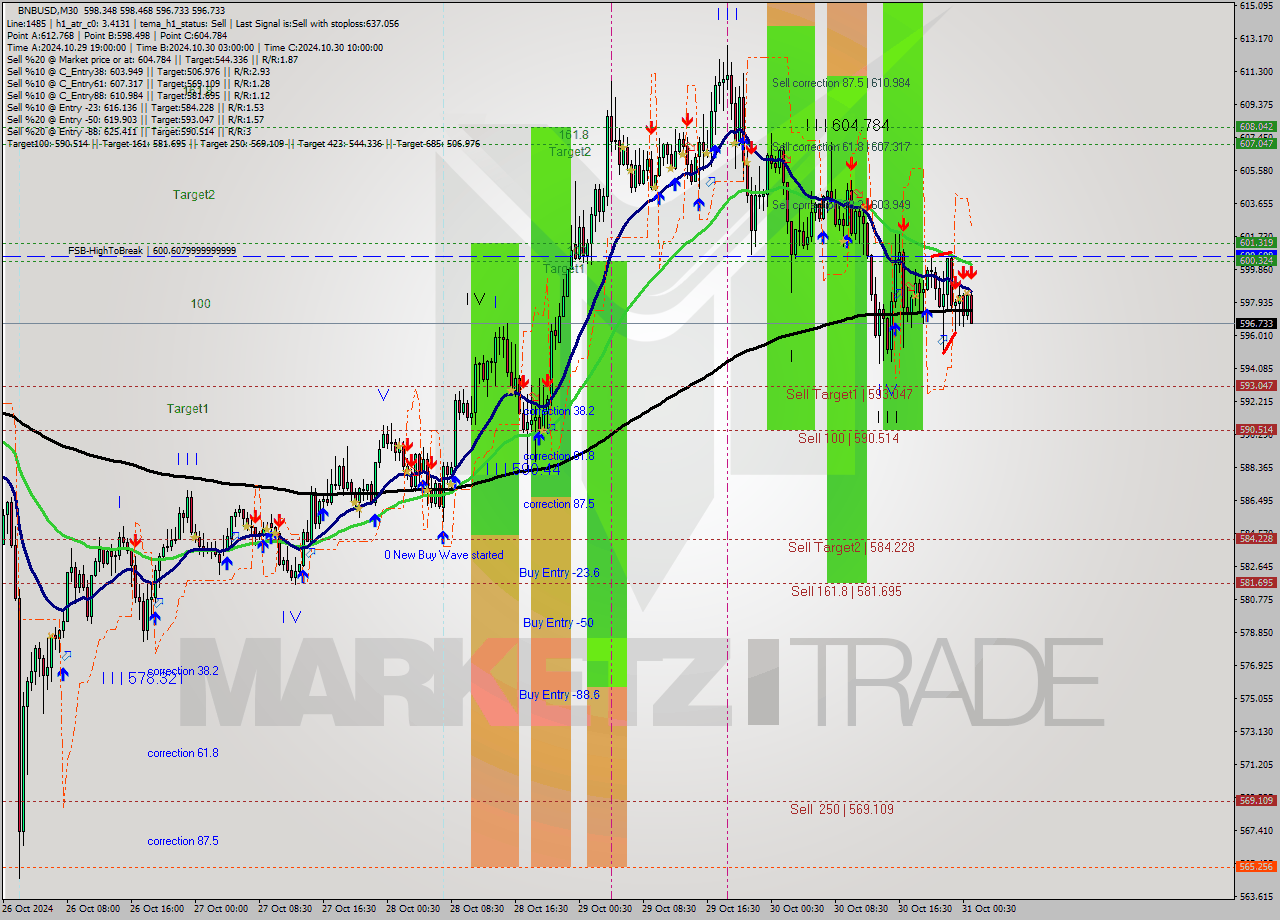
Task: Click the black current price tag 596.733
Action: point(1257,323)
